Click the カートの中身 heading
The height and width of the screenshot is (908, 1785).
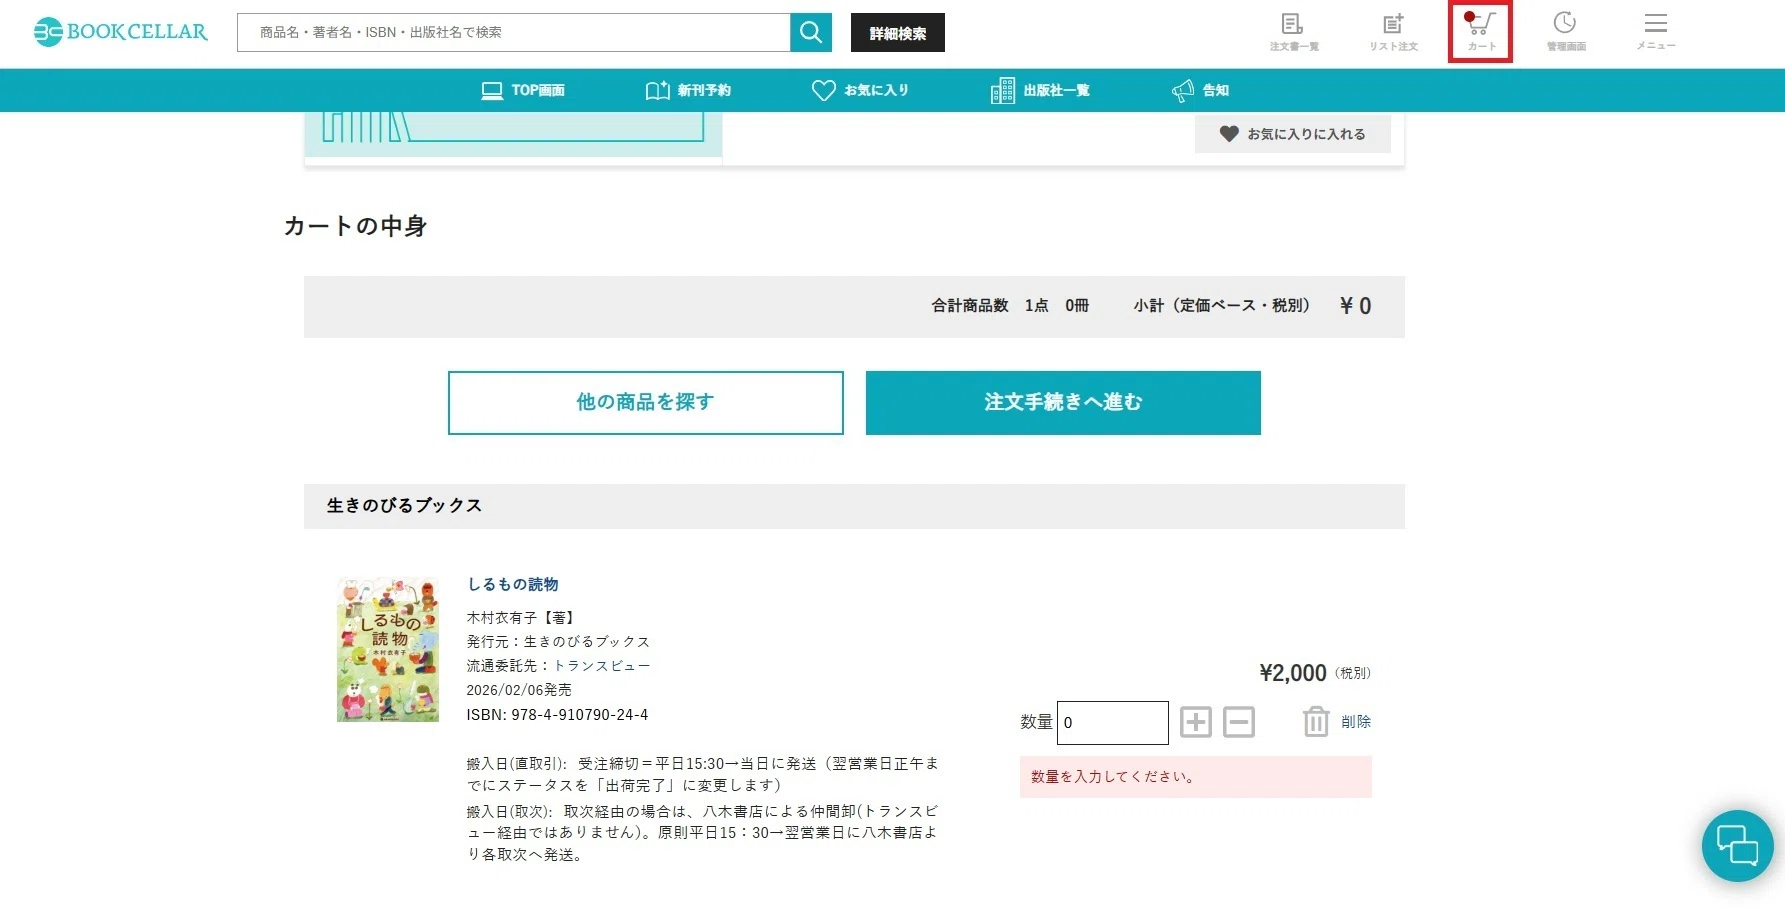coord(356,226)
